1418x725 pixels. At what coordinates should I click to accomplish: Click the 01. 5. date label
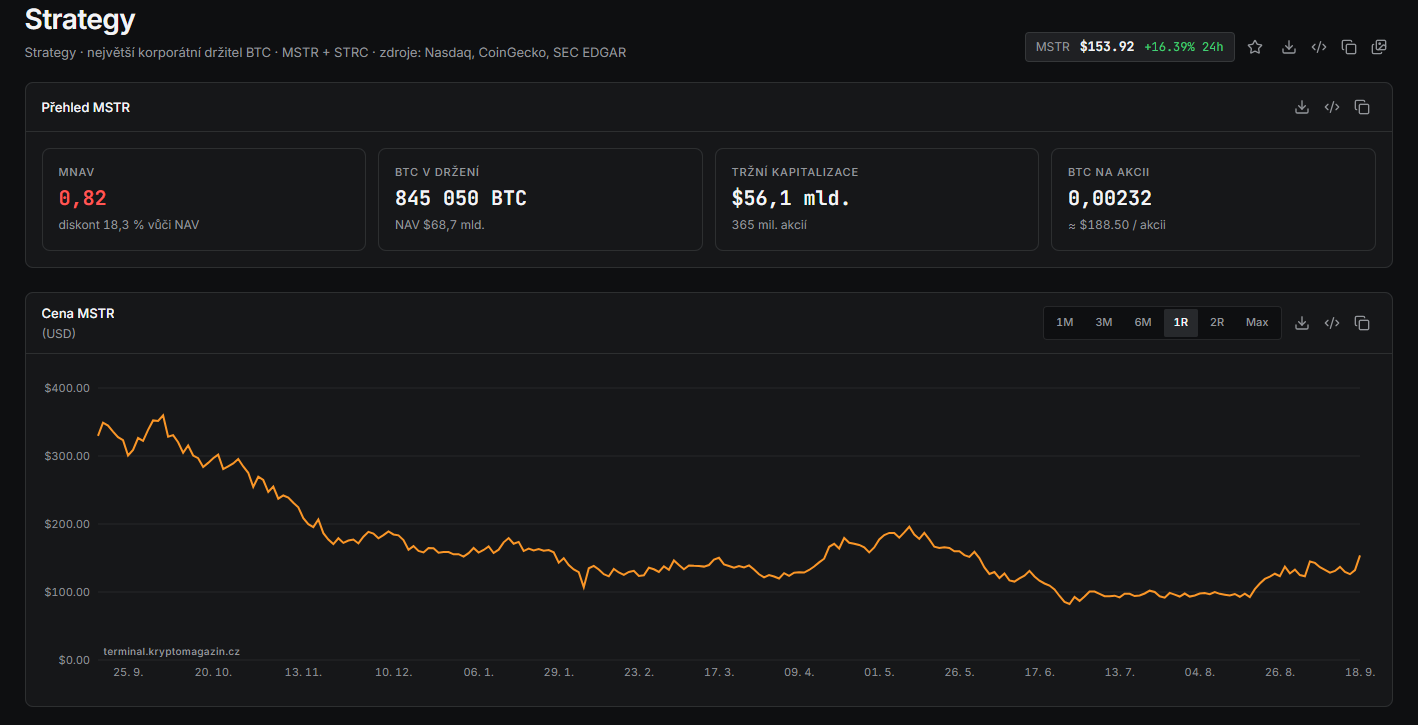tap(879, 672)
